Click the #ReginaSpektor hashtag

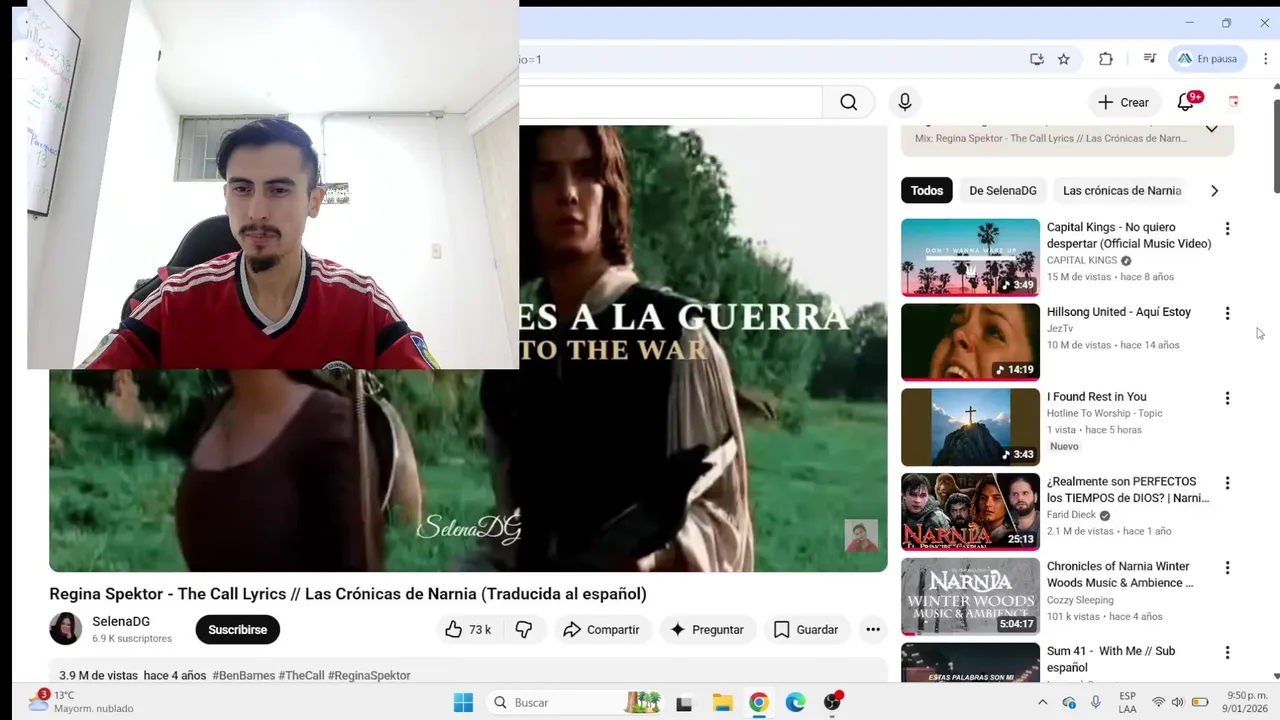(369, 676)
